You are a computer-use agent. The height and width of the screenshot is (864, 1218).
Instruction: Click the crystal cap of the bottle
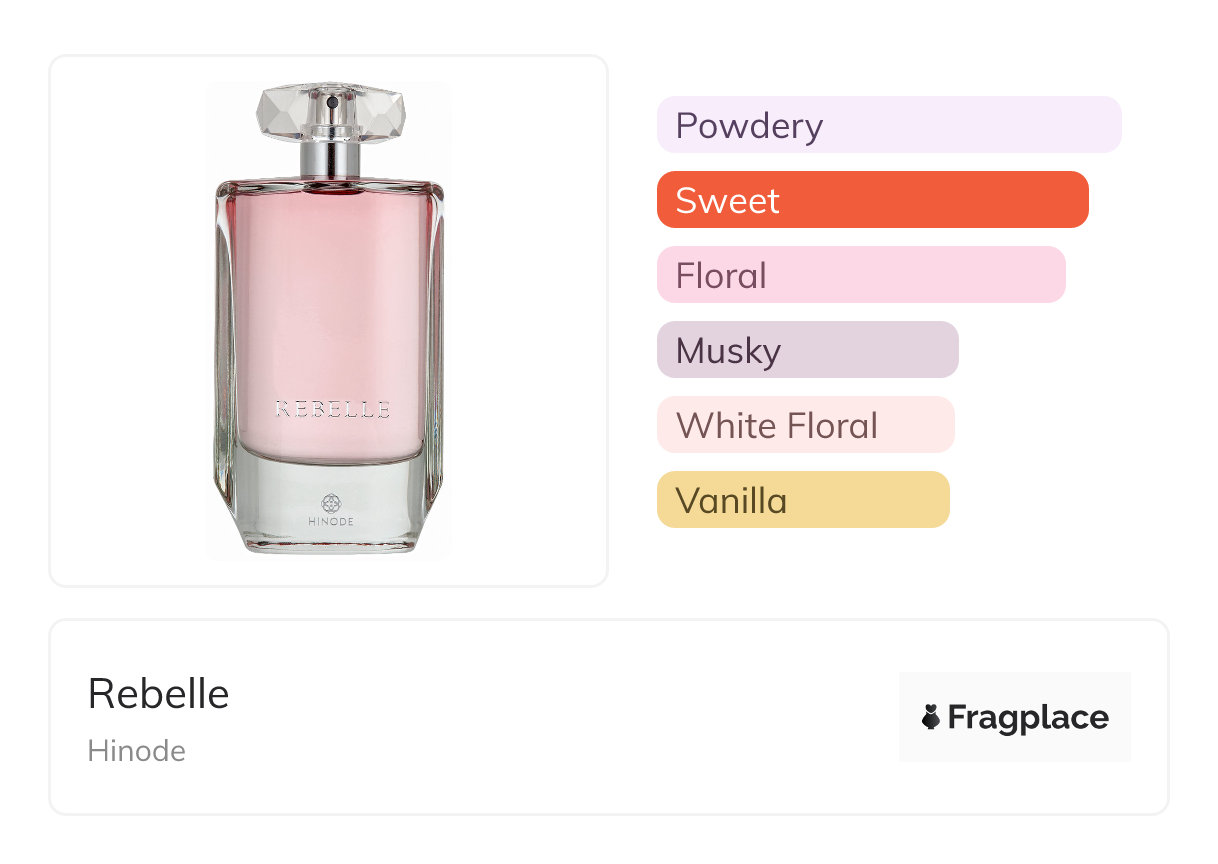(331, 112)
